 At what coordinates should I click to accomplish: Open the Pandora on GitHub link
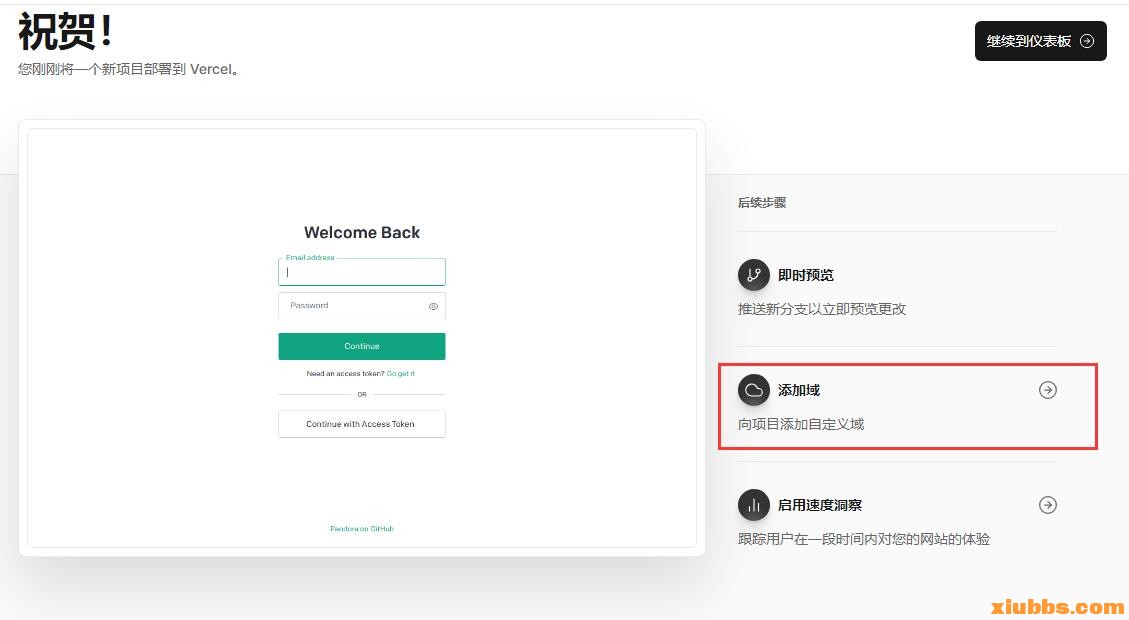(361, 529)
